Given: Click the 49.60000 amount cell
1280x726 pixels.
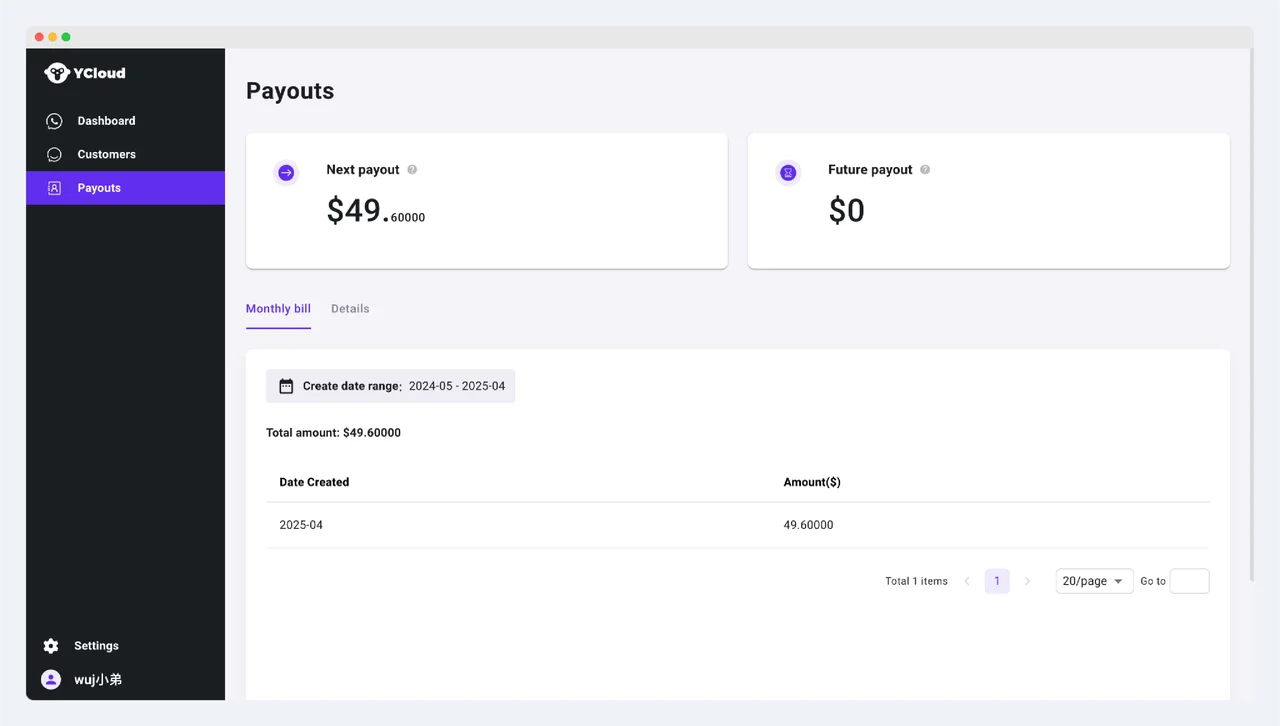Looking at the screenshot, I should (x=808, y=525).
